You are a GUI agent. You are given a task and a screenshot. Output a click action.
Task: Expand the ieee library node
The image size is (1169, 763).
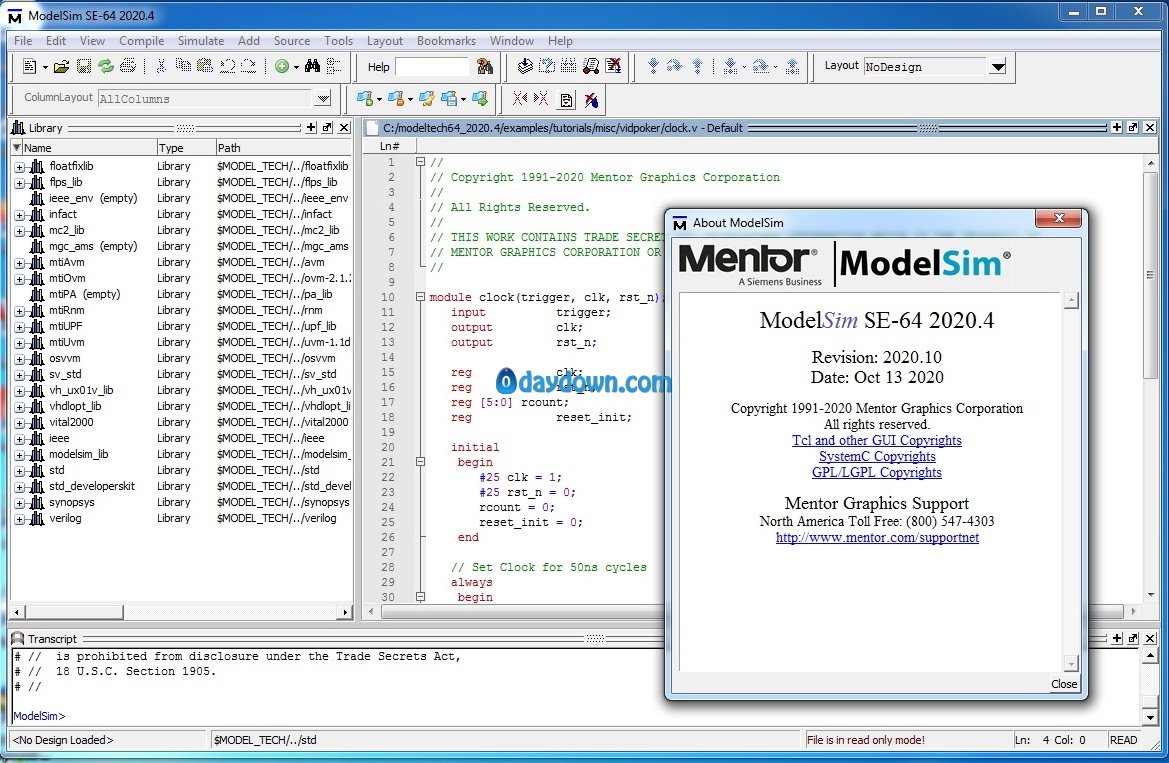pos(19,439)
